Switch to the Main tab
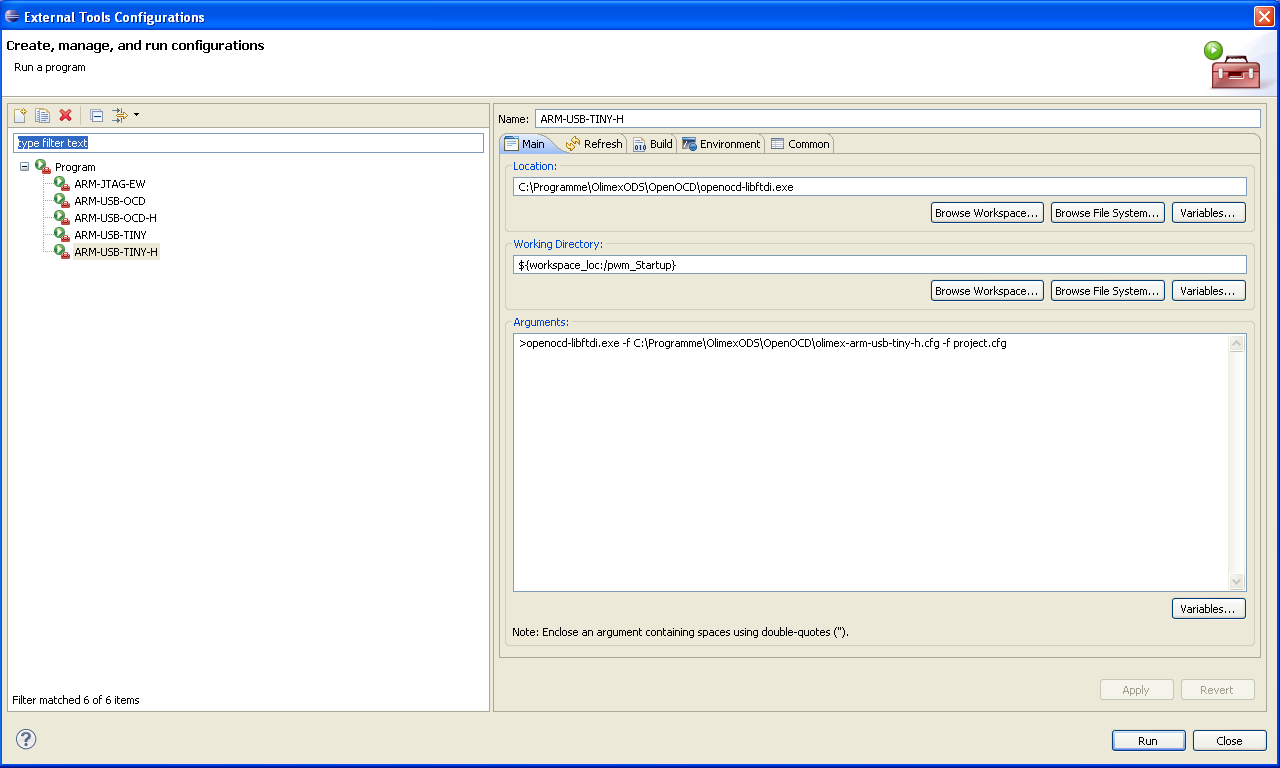Viewport: 1280px width, 768px height. point(526,144)
